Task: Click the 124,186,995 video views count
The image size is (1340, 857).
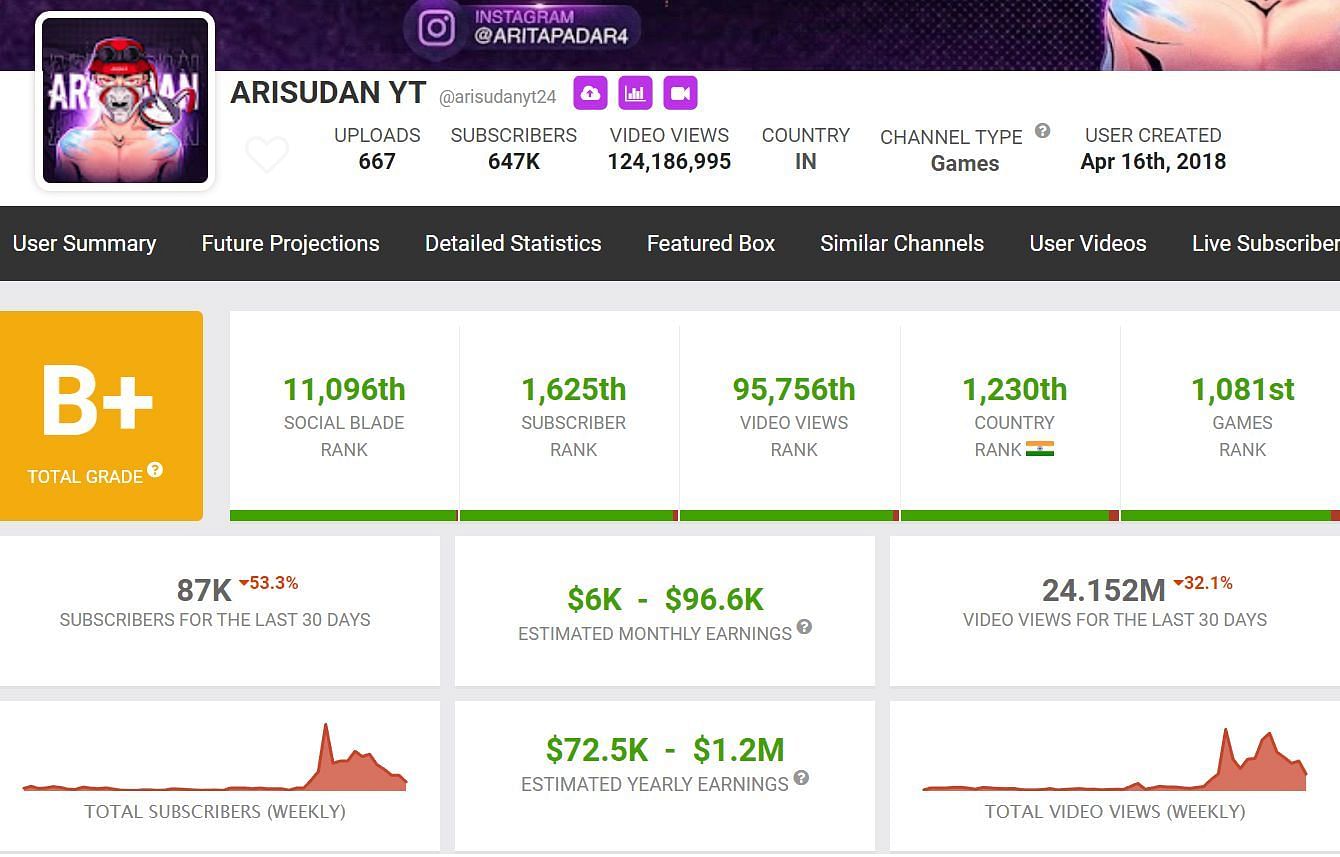Action: pos(669,161)
